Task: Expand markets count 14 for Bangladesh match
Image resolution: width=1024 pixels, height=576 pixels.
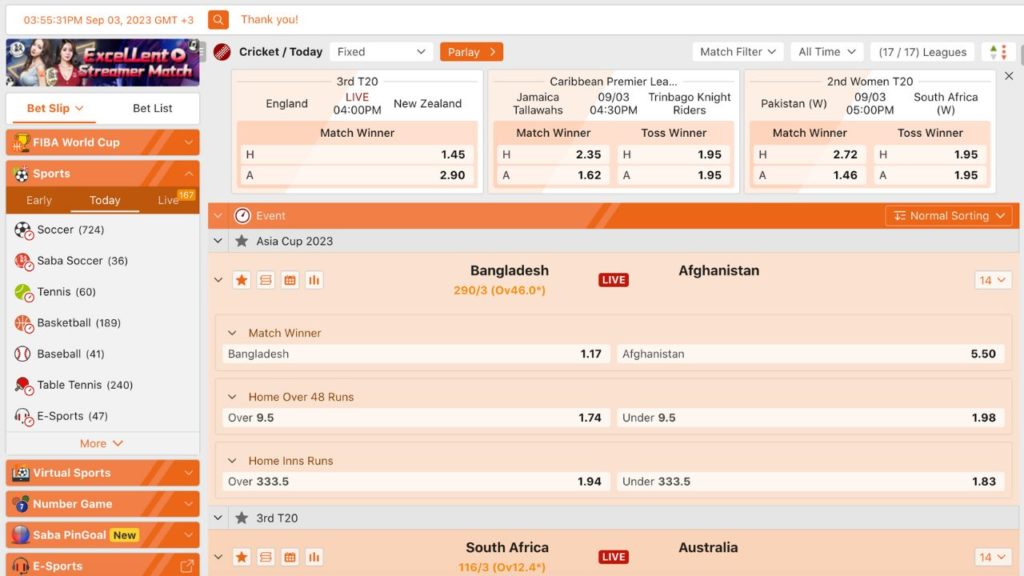Action: (x=992, y=280)
